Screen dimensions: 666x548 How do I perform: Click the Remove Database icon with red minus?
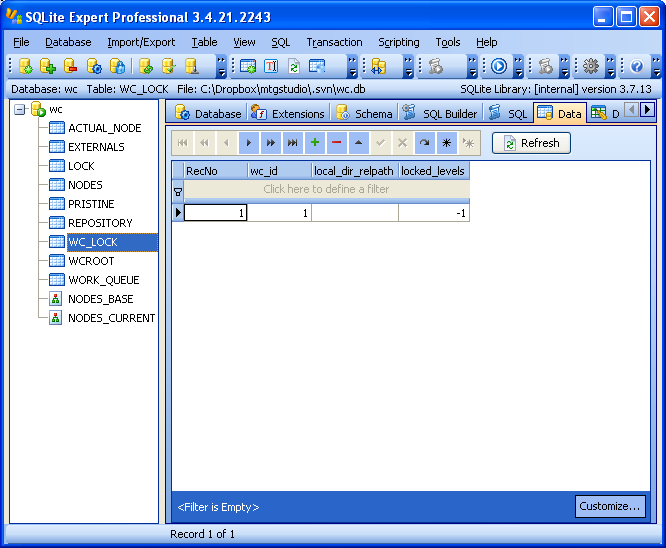pyautogui.click(x=70, y=66)
